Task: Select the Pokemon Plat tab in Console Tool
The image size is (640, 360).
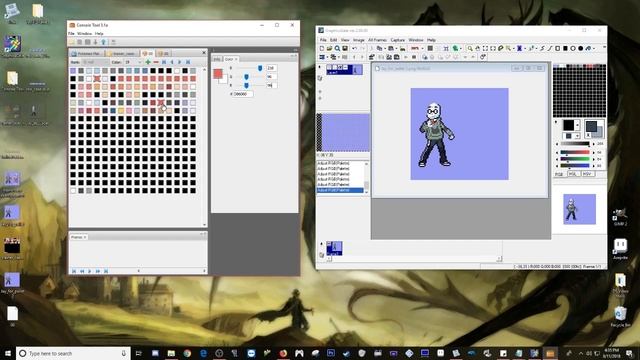Action: (x=86, y=53)
